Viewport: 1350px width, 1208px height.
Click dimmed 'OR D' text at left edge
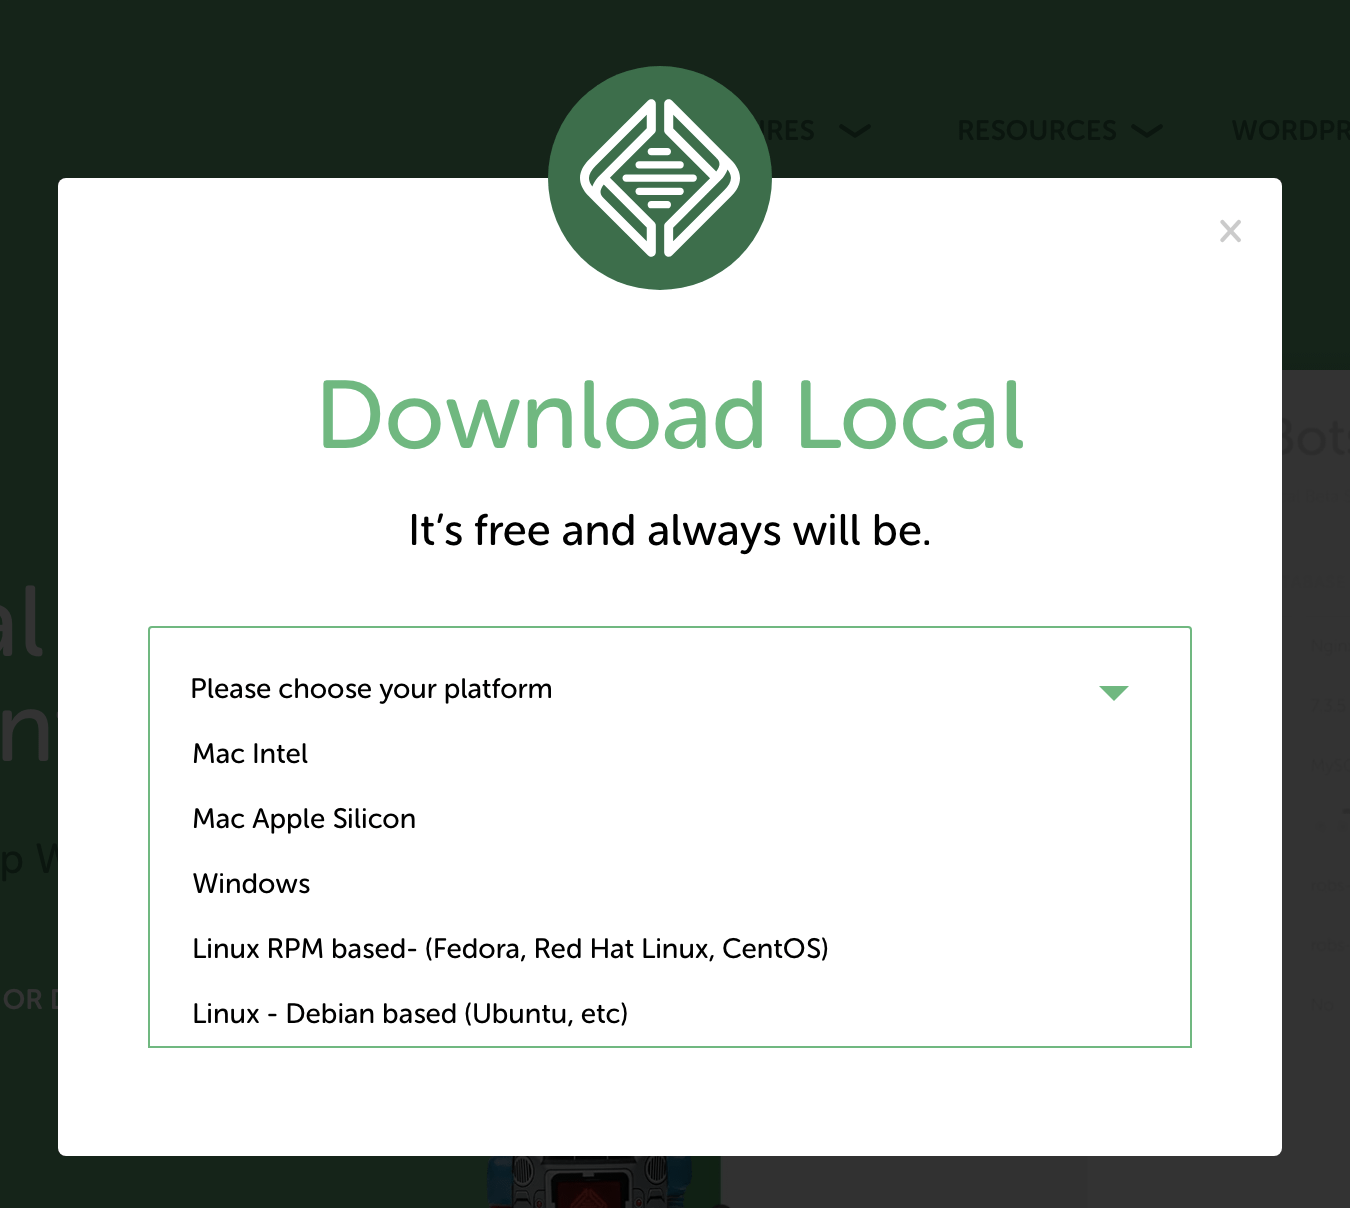(28, 1000)
